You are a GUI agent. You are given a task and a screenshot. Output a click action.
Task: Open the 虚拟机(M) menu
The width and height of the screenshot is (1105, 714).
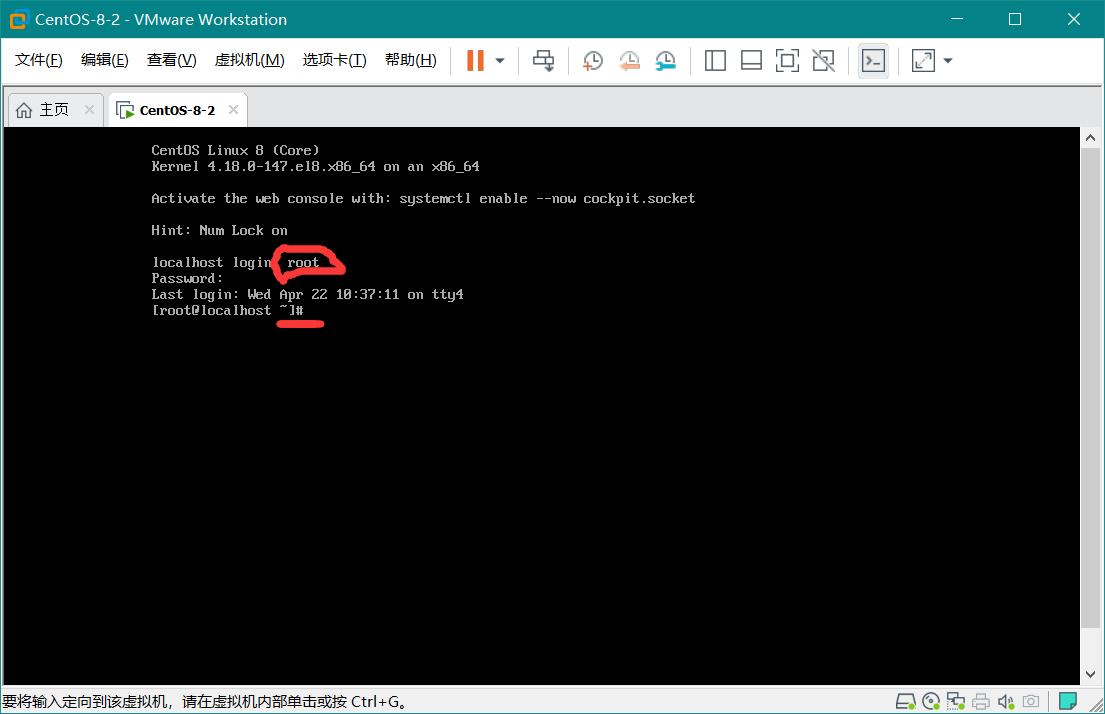249,61
